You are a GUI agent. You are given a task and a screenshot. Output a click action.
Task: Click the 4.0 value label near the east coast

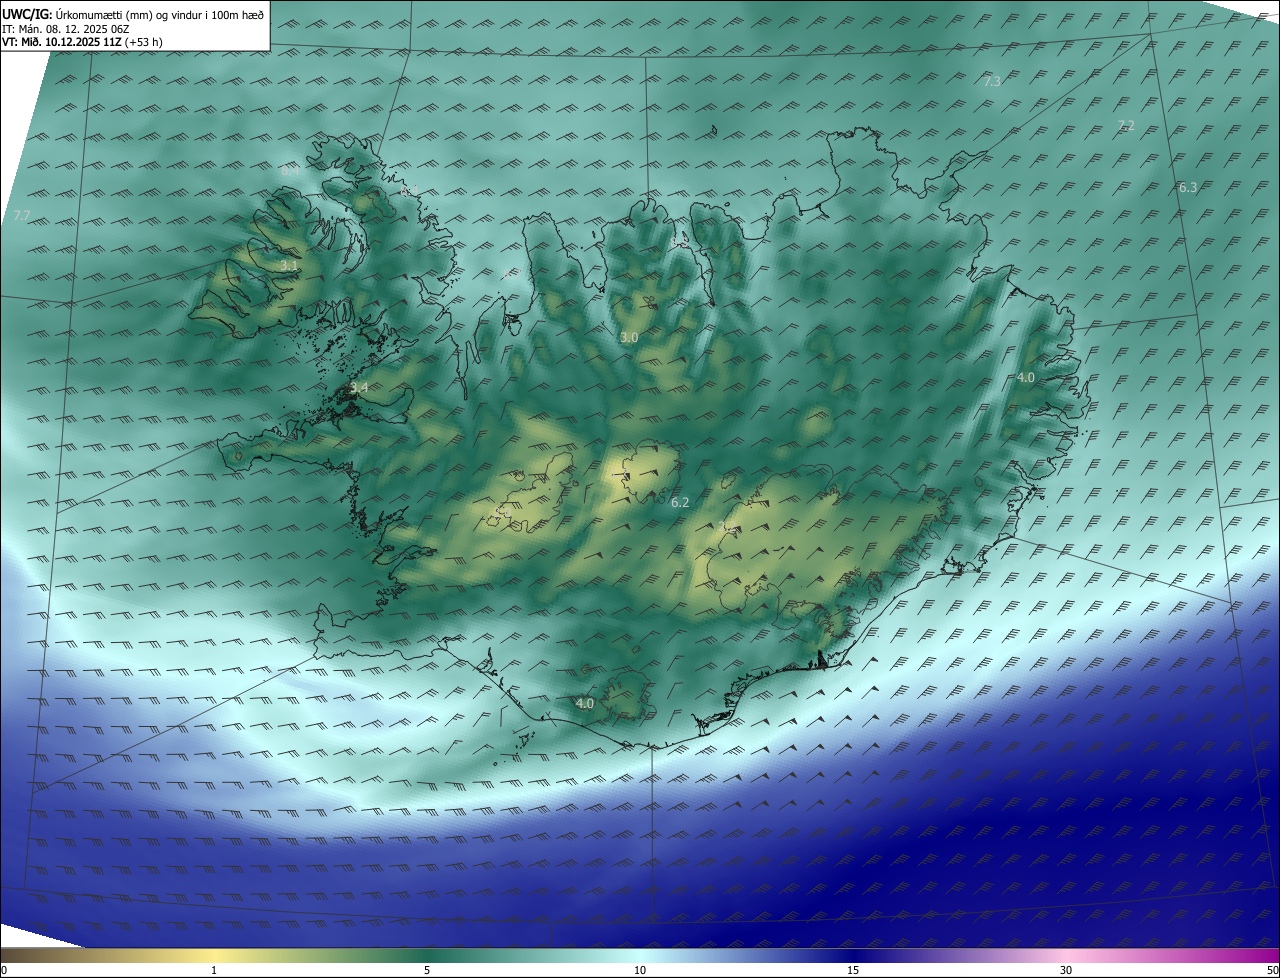[x=1026, y=377]
